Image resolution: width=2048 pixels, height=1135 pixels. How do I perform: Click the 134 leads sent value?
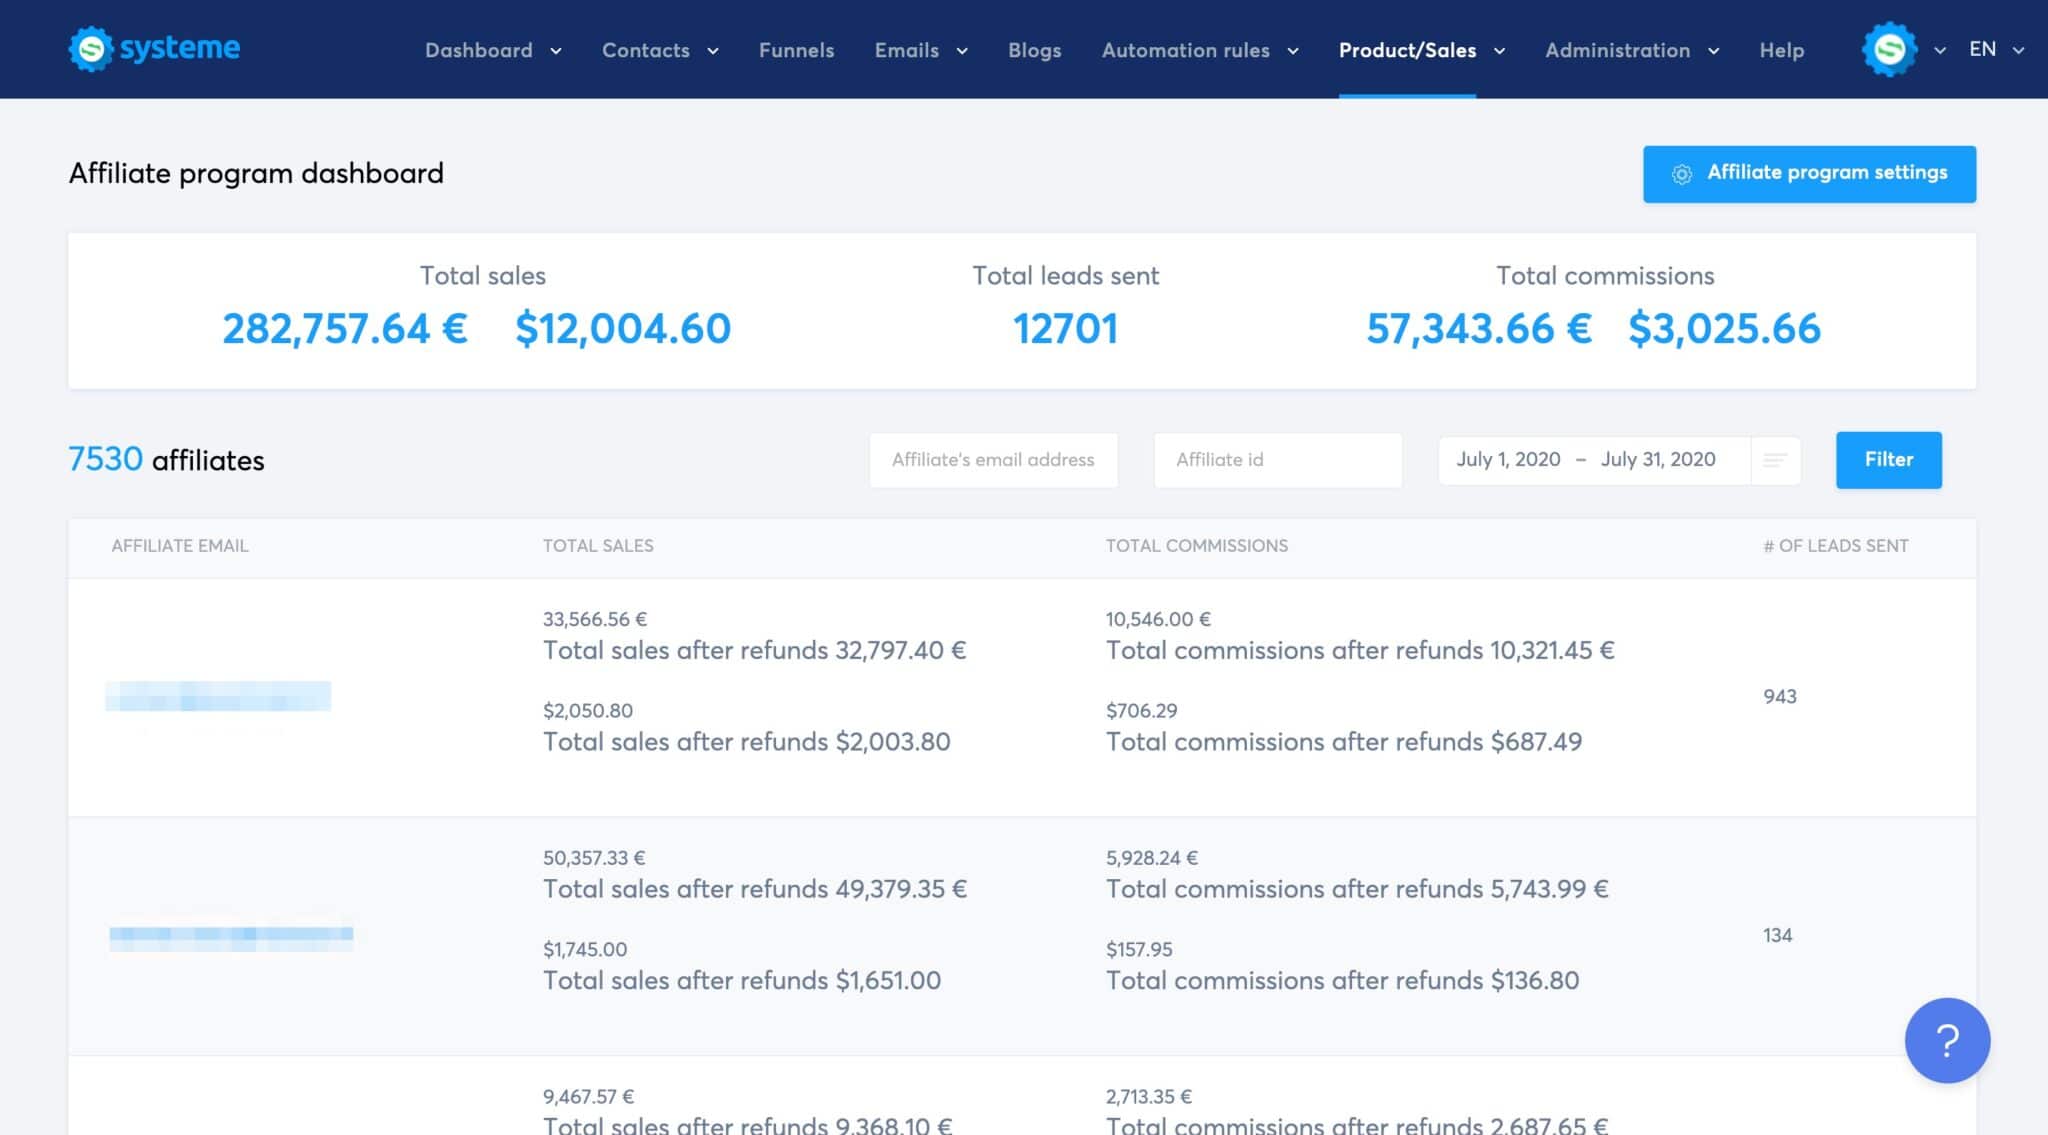[x=1777, y=935]
